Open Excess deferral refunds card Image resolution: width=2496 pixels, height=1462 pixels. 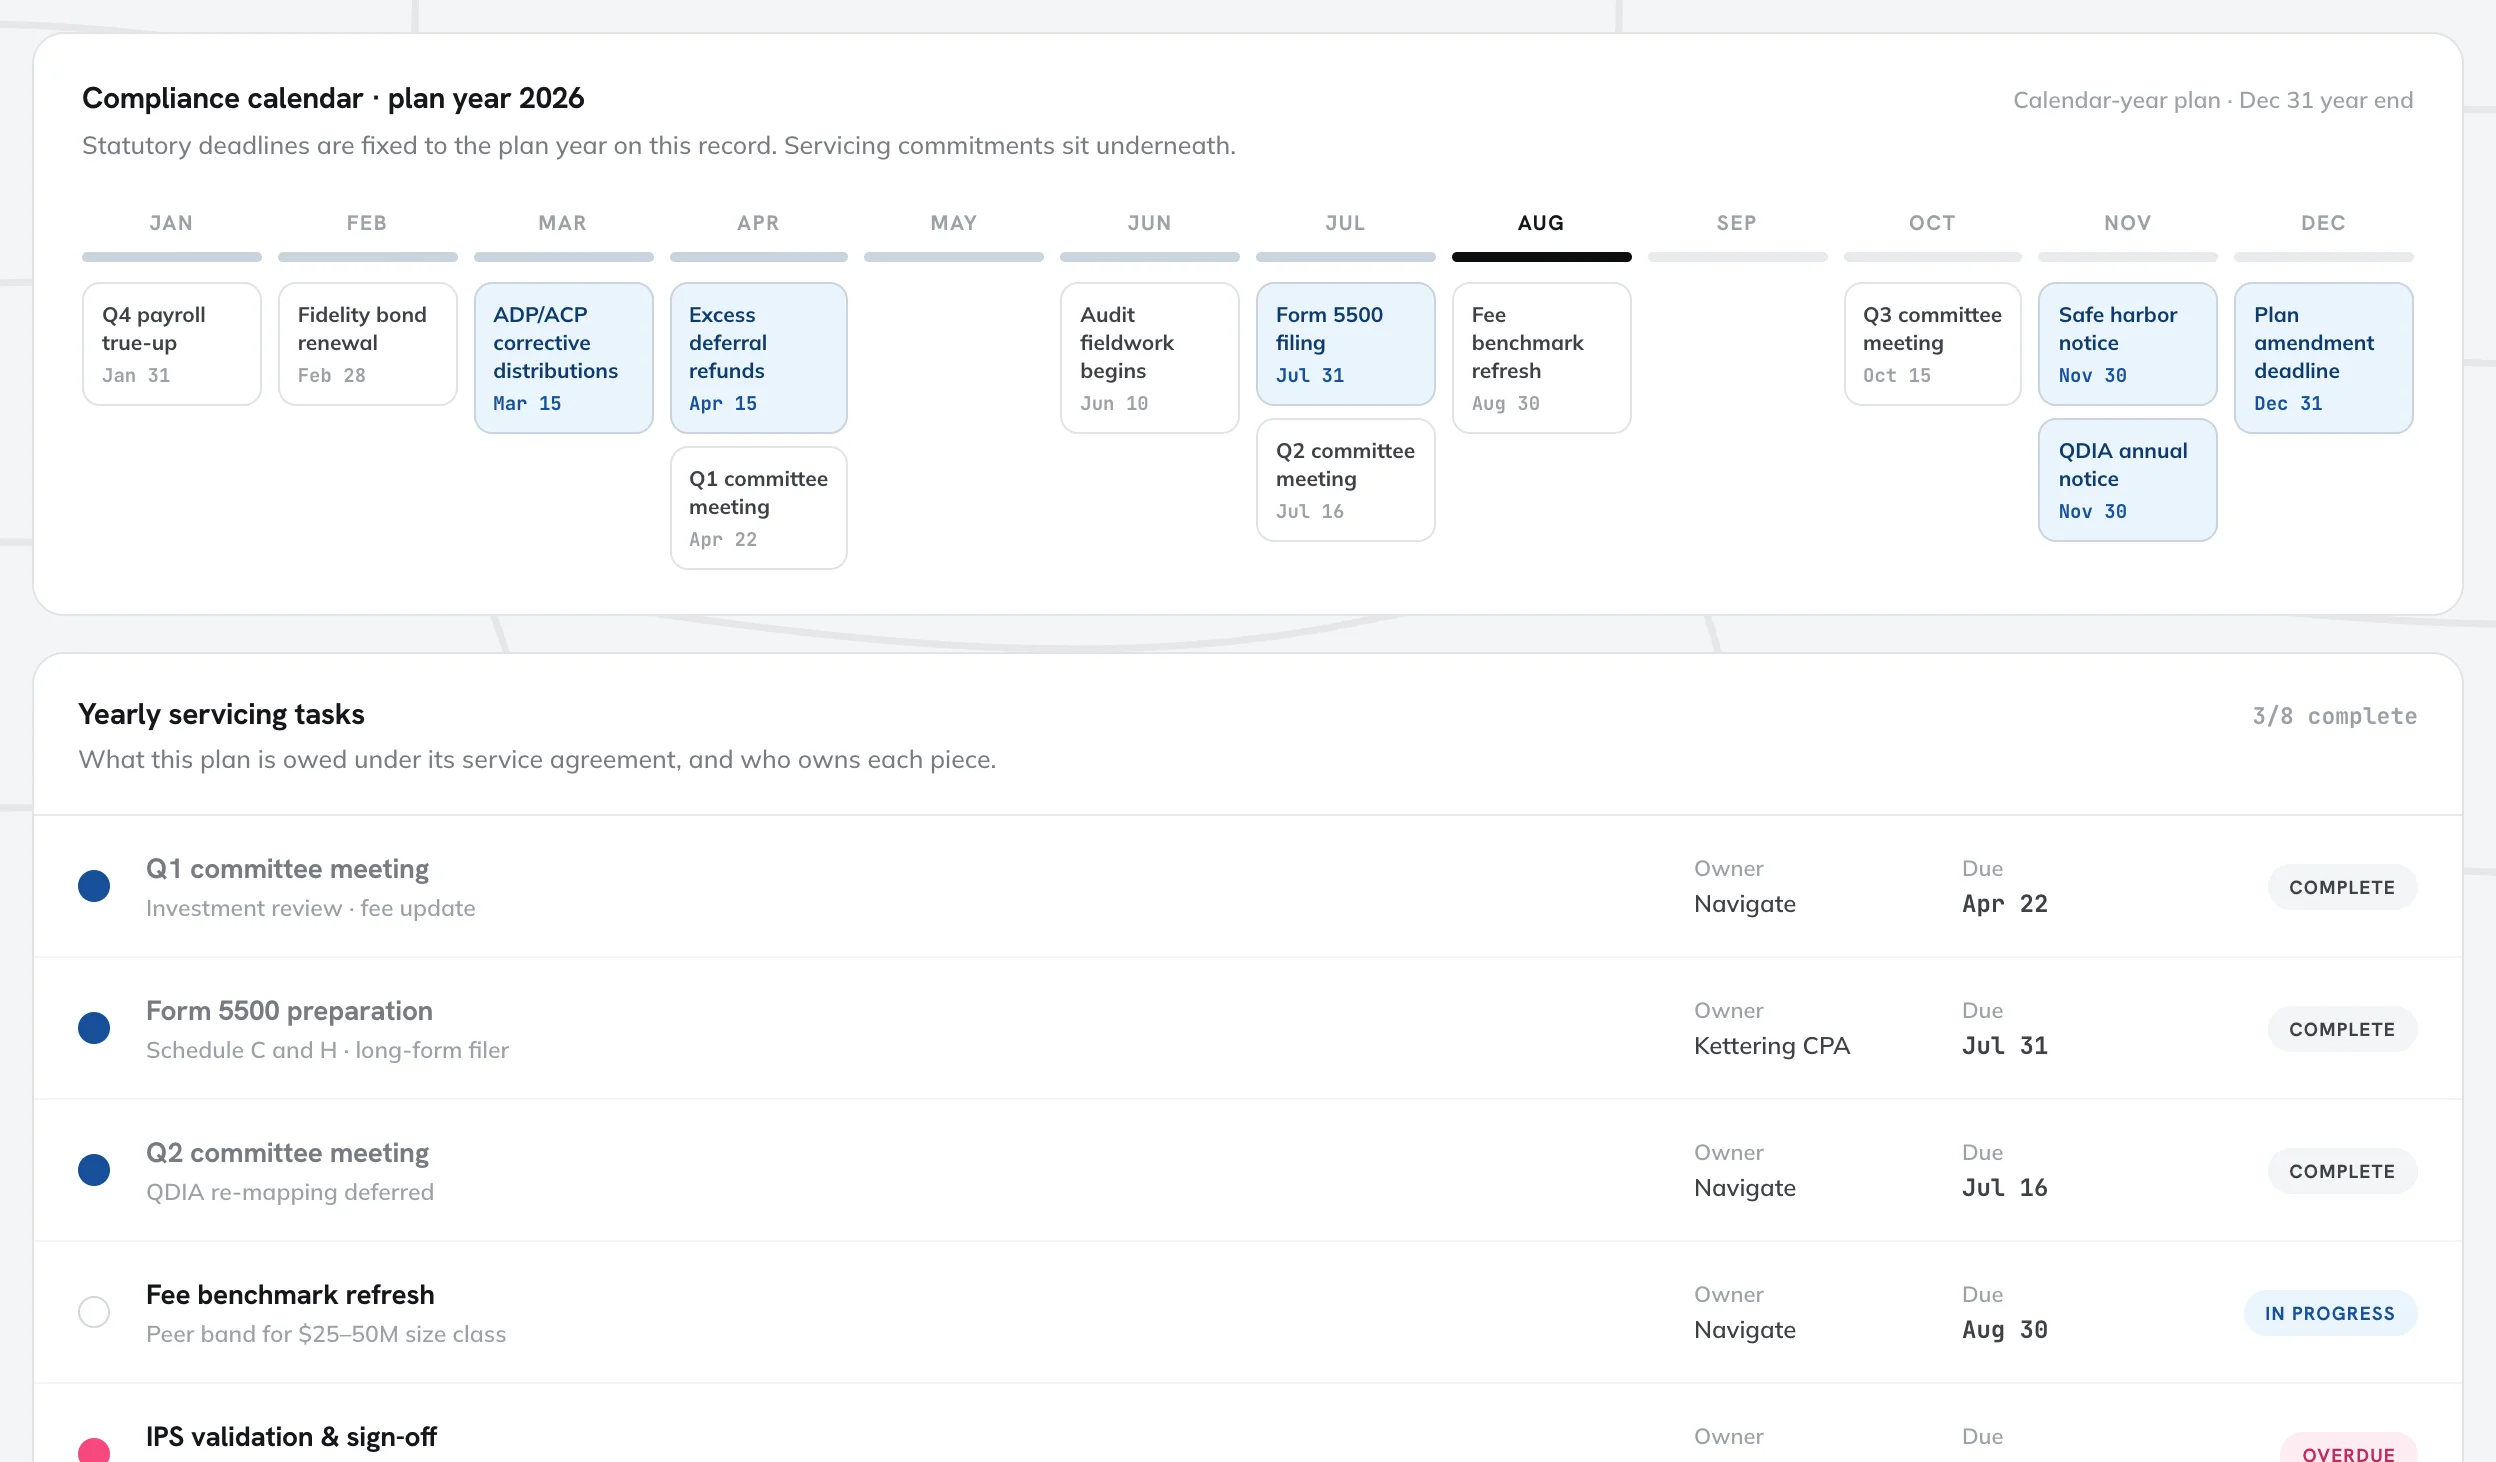tap(758, 358)
